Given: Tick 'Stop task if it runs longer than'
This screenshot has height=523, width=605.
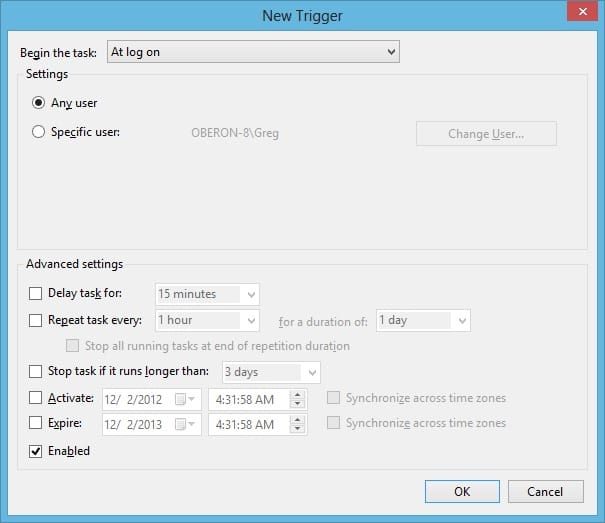Looking at the screenshot, I should point(36,372).
